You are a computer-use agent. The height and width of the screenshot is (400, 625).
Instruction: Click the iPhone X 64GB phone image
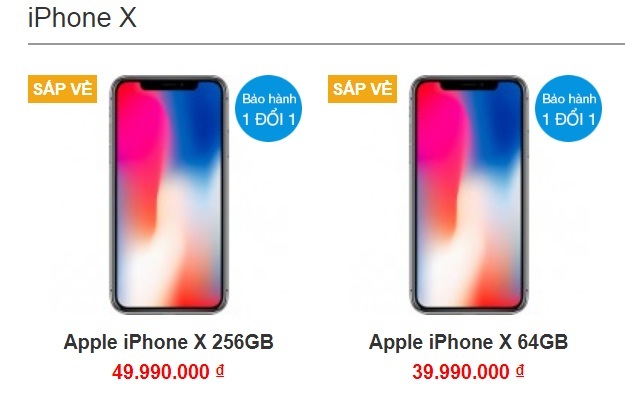click(469, 194)
